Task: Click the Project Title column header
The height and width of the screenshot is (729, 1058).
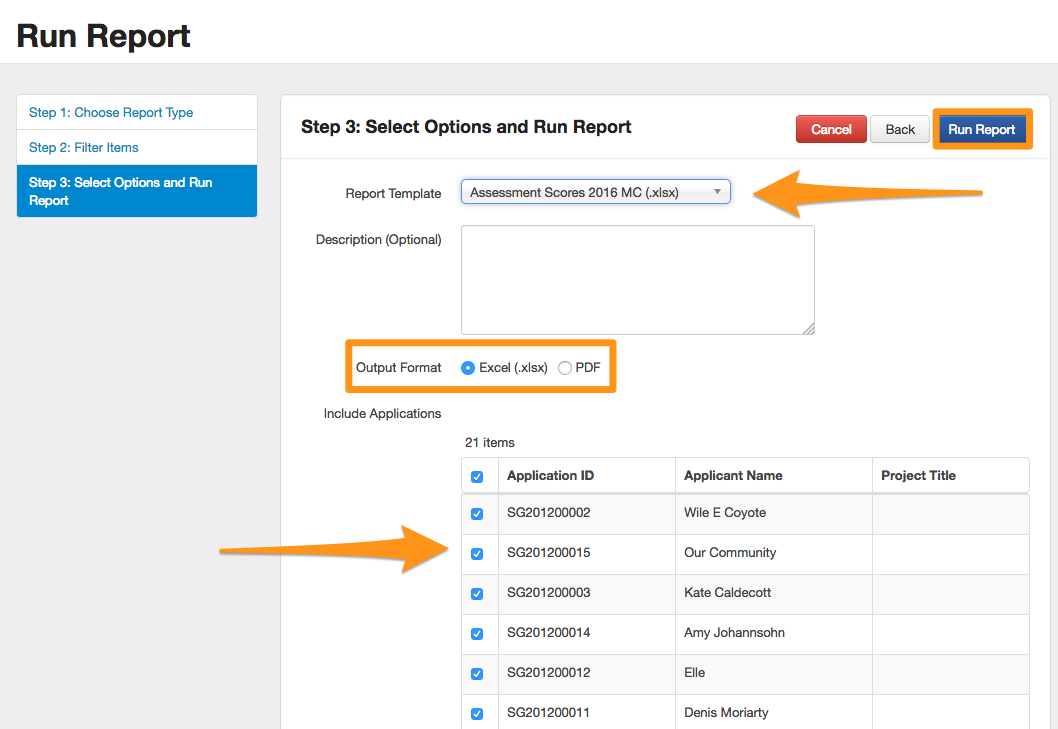Action: pos(918,476)
